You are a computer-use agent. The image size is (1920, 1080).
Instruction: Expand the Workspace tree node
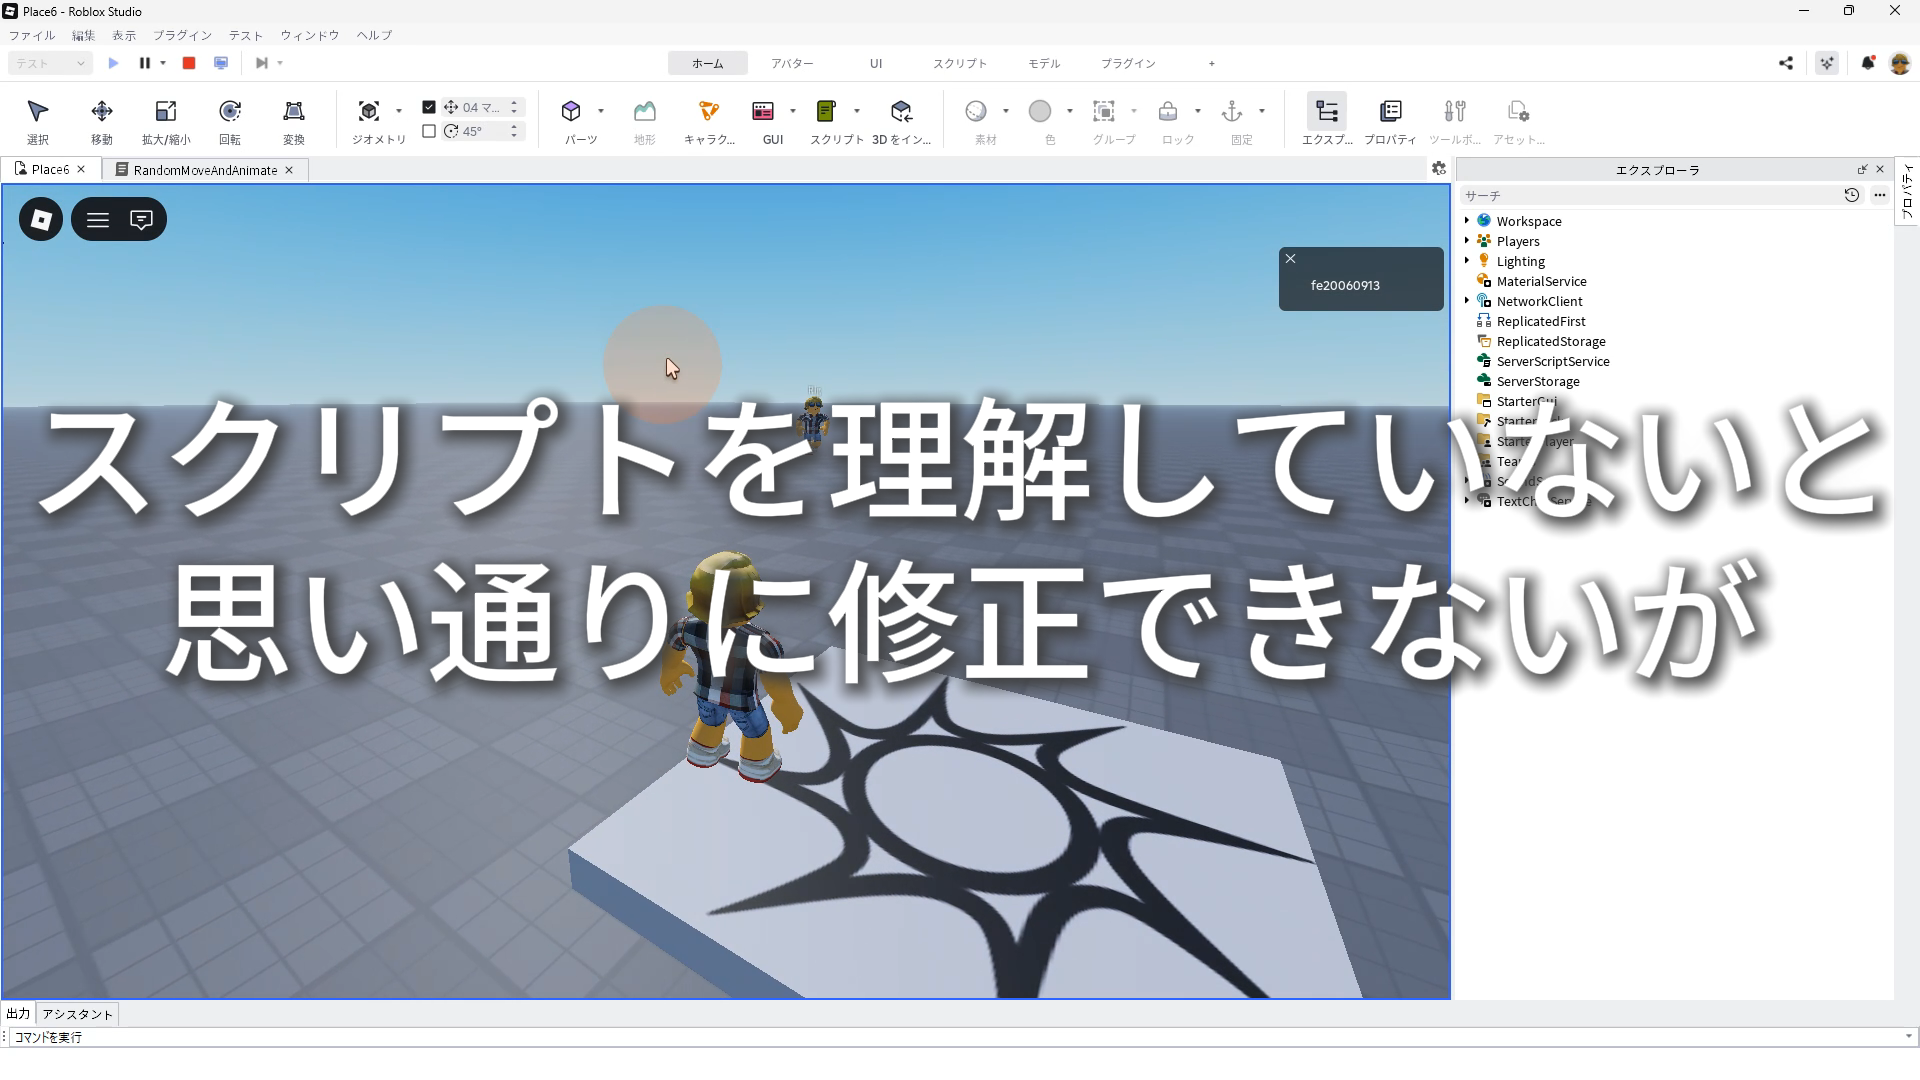coord(1467,221)
